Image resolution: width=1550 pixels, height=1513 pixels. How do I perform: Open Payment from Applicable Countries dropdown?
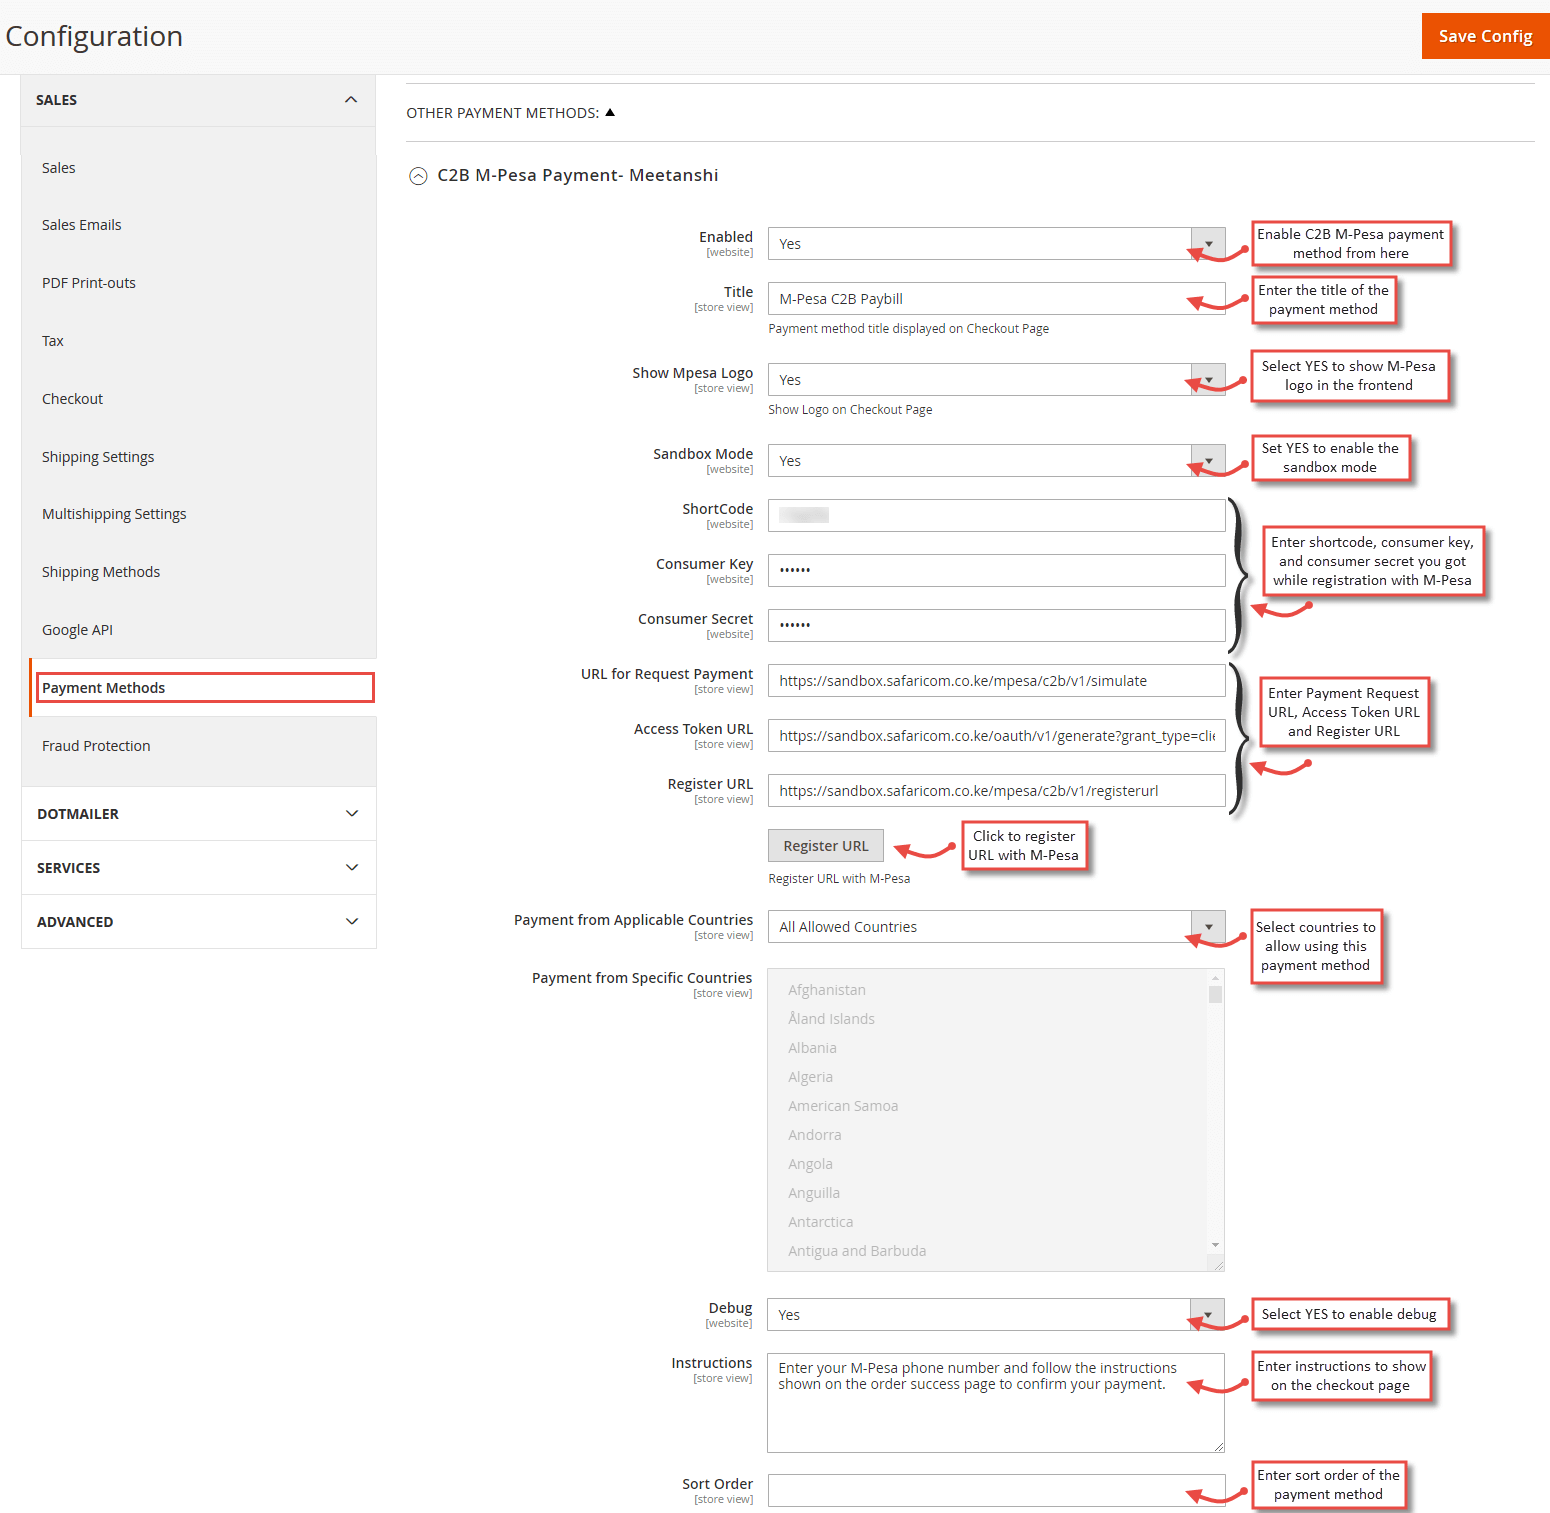click(x=996, y=927)
